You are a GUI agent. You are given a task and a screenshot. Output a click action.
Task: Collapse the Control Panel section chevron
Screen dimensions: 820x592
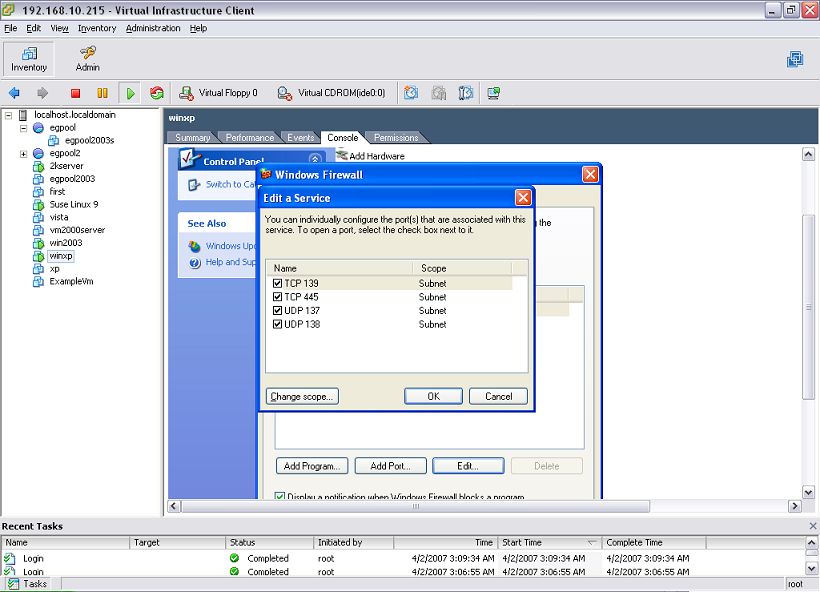[315, 159]
